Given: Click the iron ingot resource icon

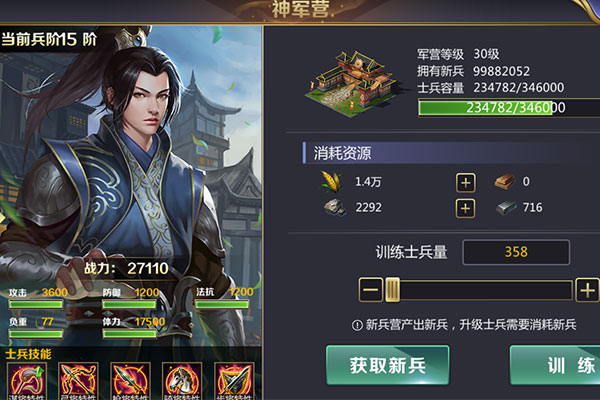Looking at the screenshot, I should click(506, 208).
